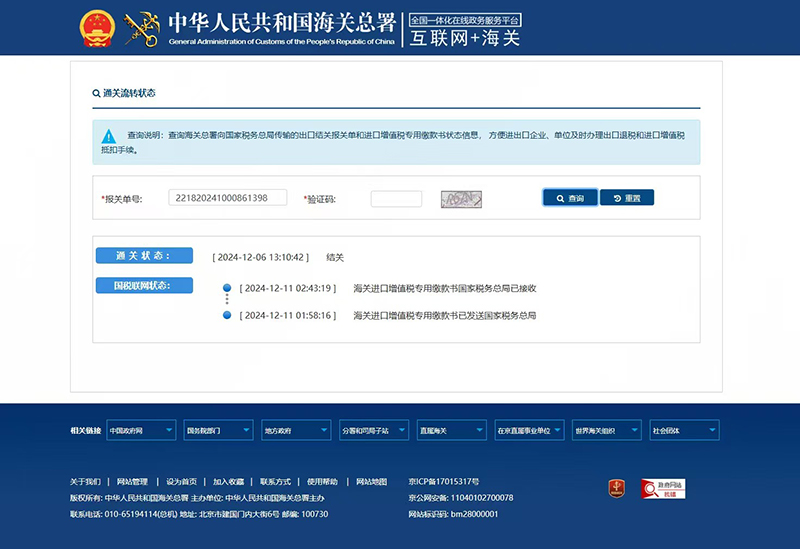Click the magnifier icon beside 通关流转状态
800x549 pixels.
[96, 93]
